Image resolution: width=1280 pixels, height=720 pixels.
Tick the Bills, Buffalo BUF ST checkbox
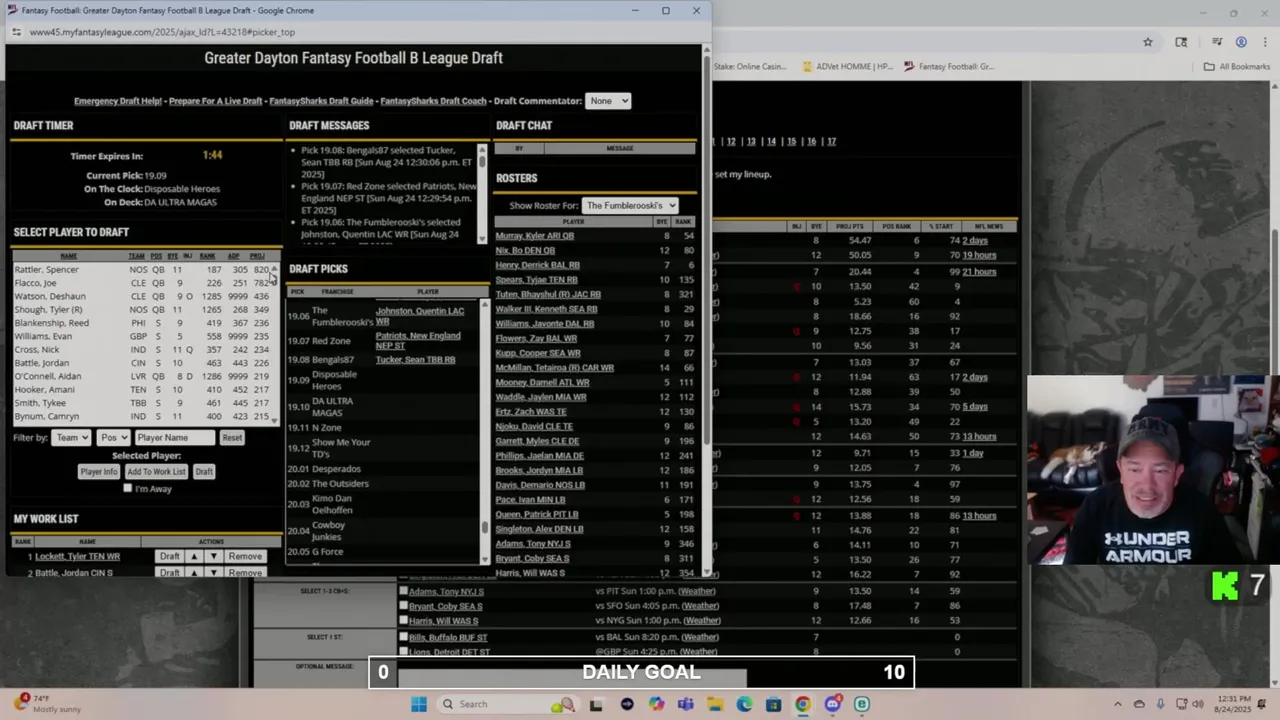(403, 637)
